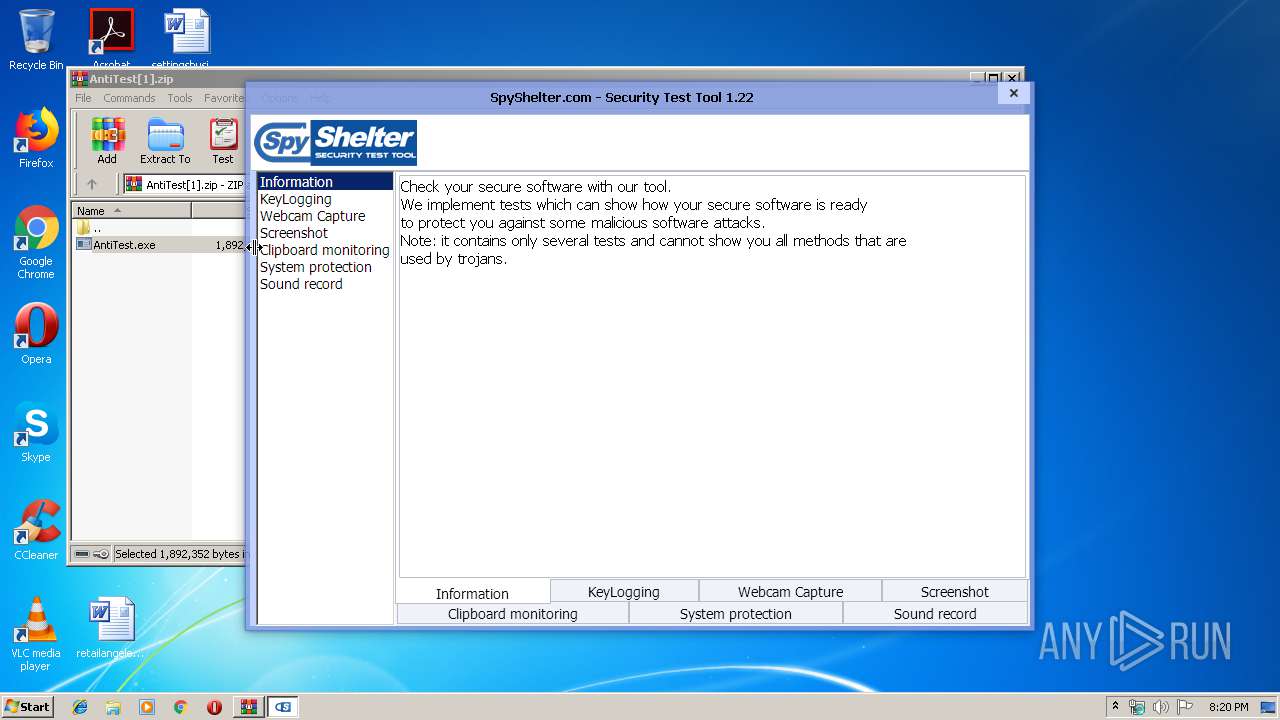Click the 8:20 PM taskbar clock
This screenshot has height=720, width=1280.
(x=1228, y=707)
